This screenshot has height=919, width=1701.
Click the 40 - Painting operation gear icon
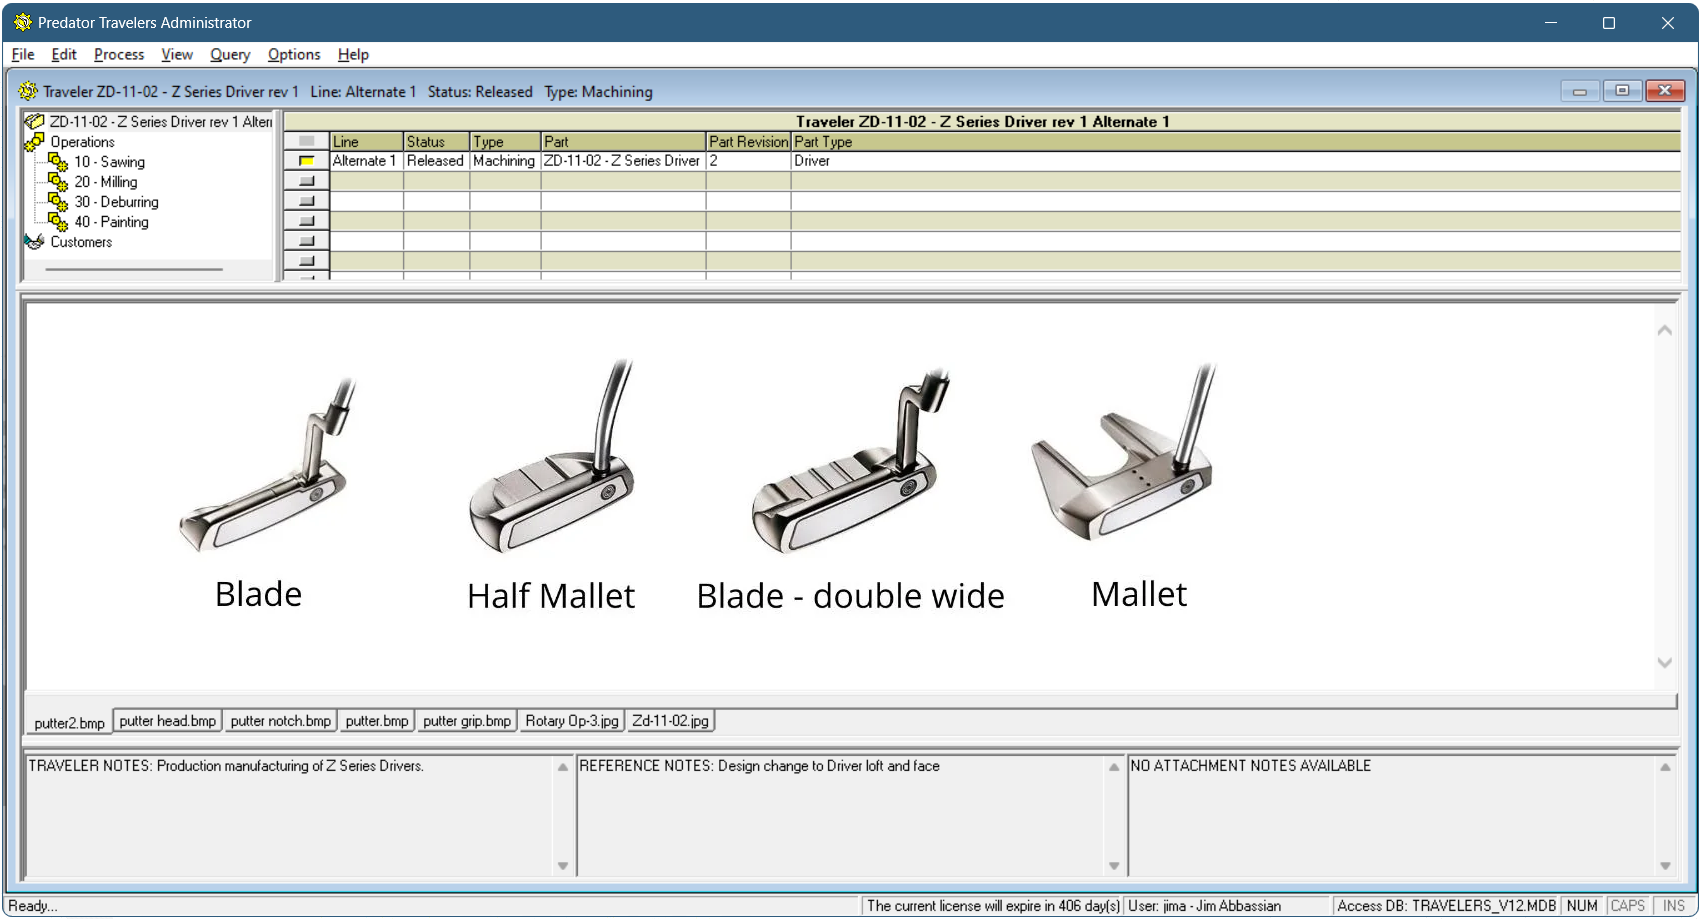coord(57,222)
